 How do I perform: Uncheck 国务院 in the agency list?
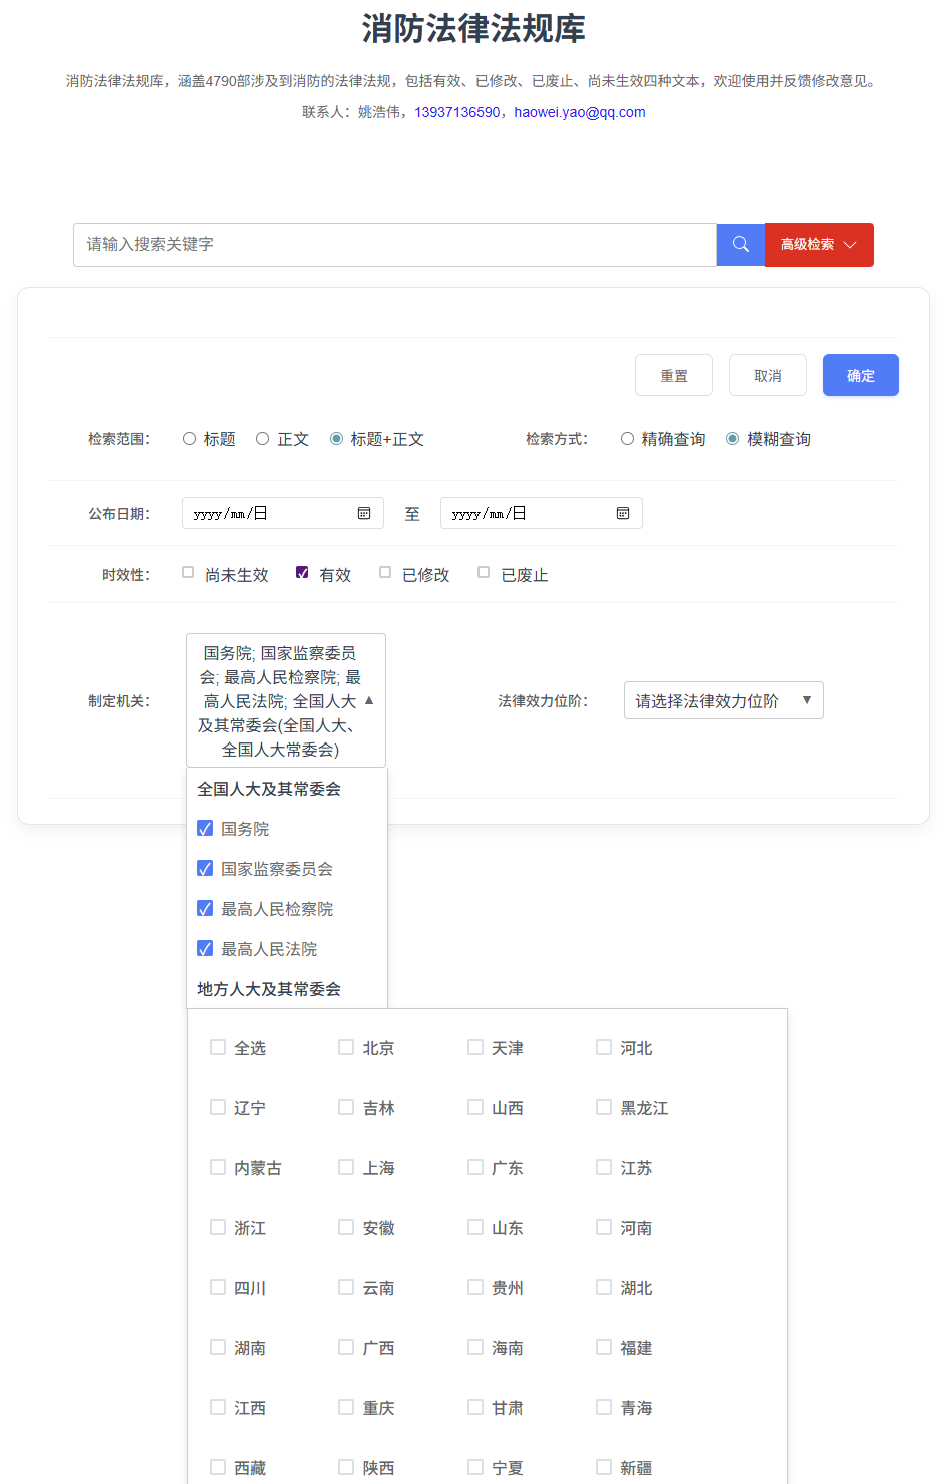(205, 829)
